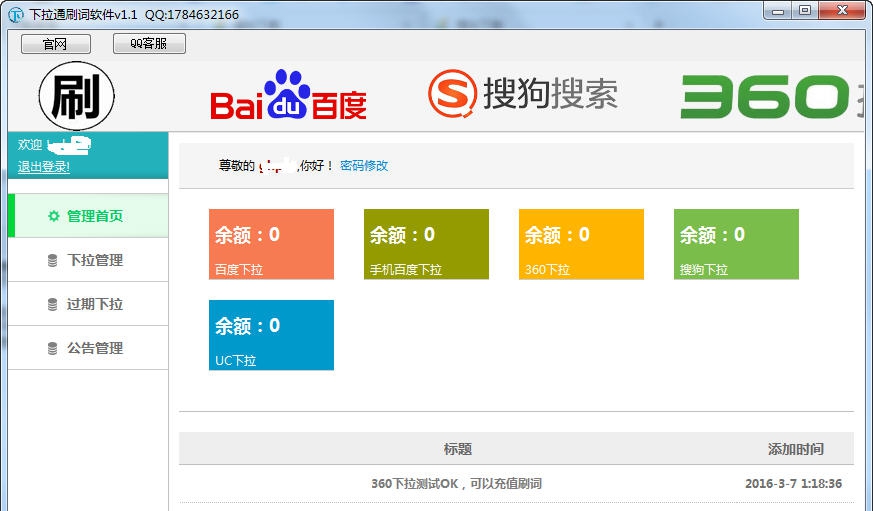Screen dimensions: 873x511
Task: Open 公告管理 in sidebar
Action: tap(88, 347)
